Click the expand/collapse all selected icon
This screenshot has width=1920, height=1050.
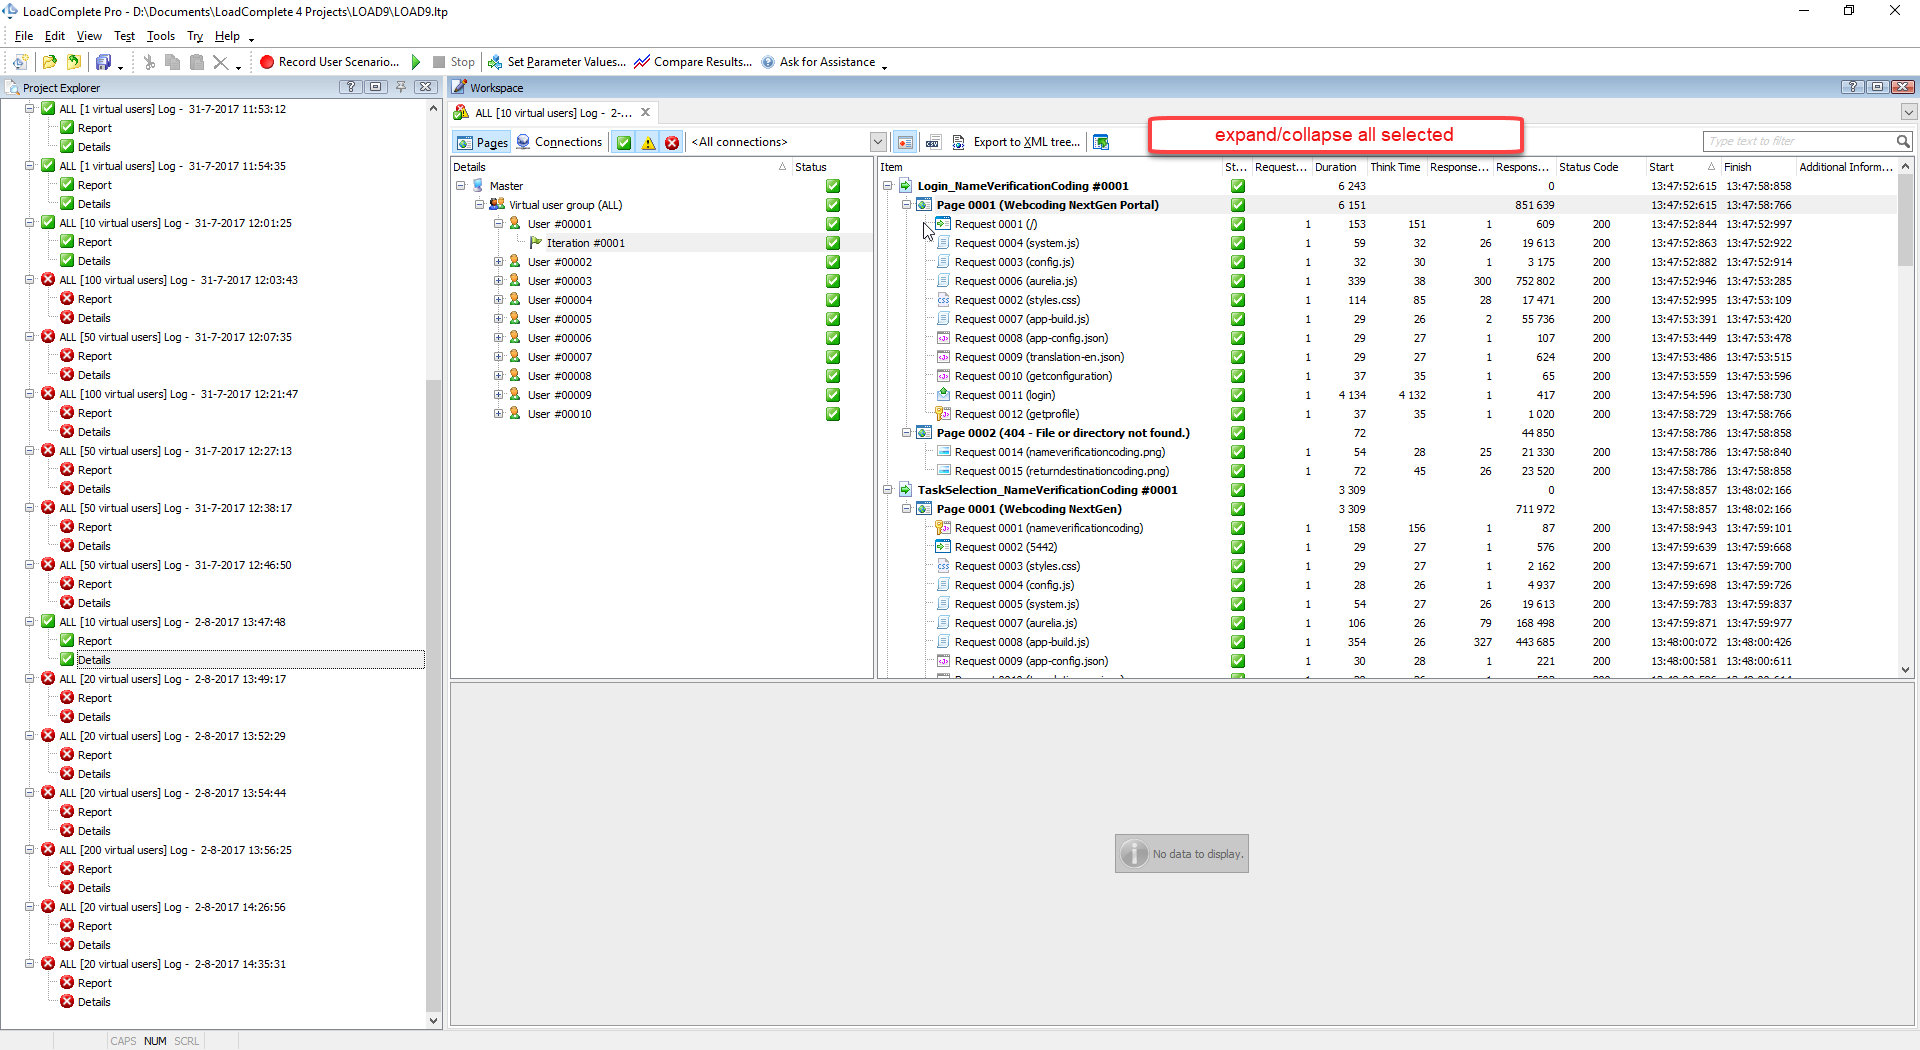click(1101, 142)
